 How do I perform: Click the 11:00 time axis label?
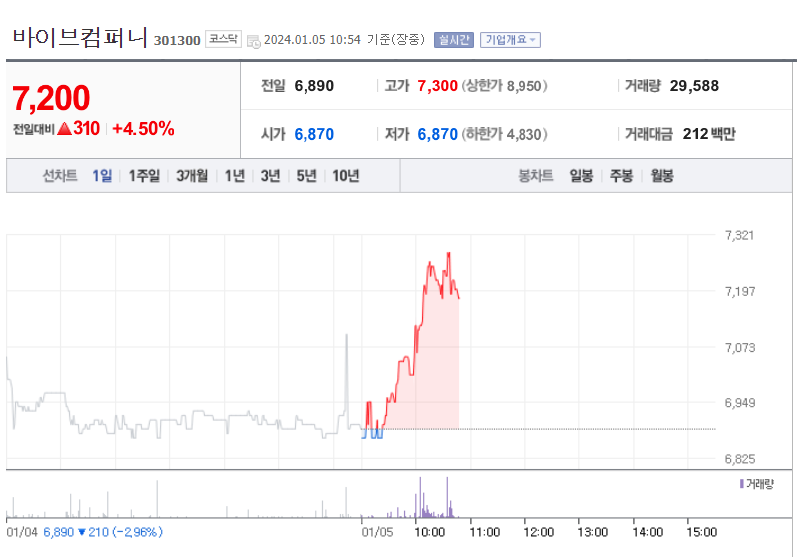tap(484, 532)
